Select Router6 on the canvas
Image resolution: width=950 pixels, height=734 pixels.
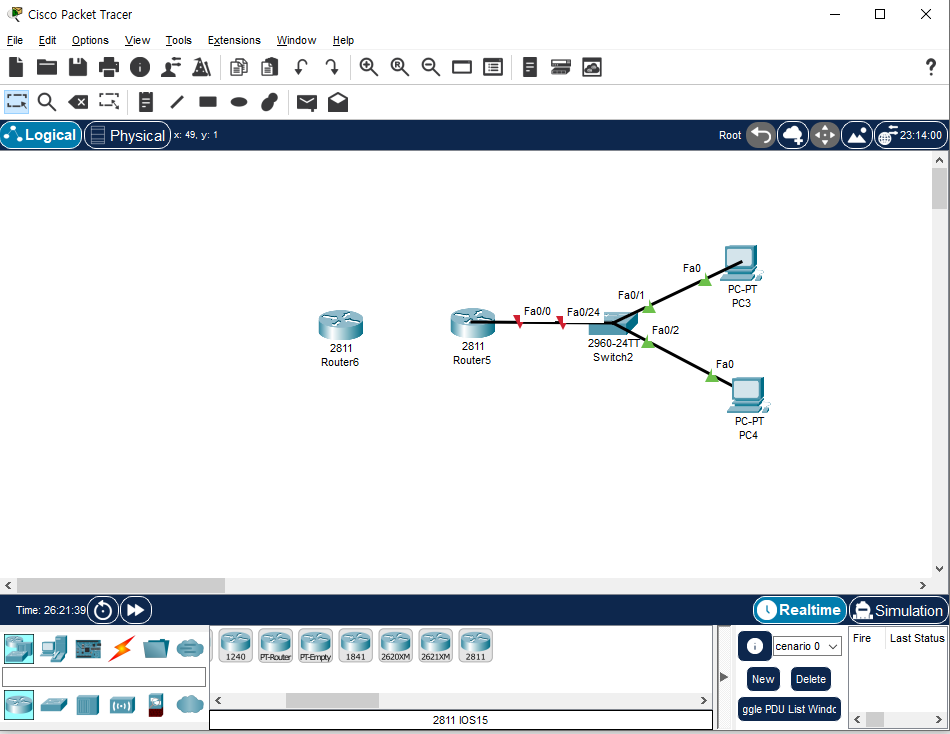point(340,325)
